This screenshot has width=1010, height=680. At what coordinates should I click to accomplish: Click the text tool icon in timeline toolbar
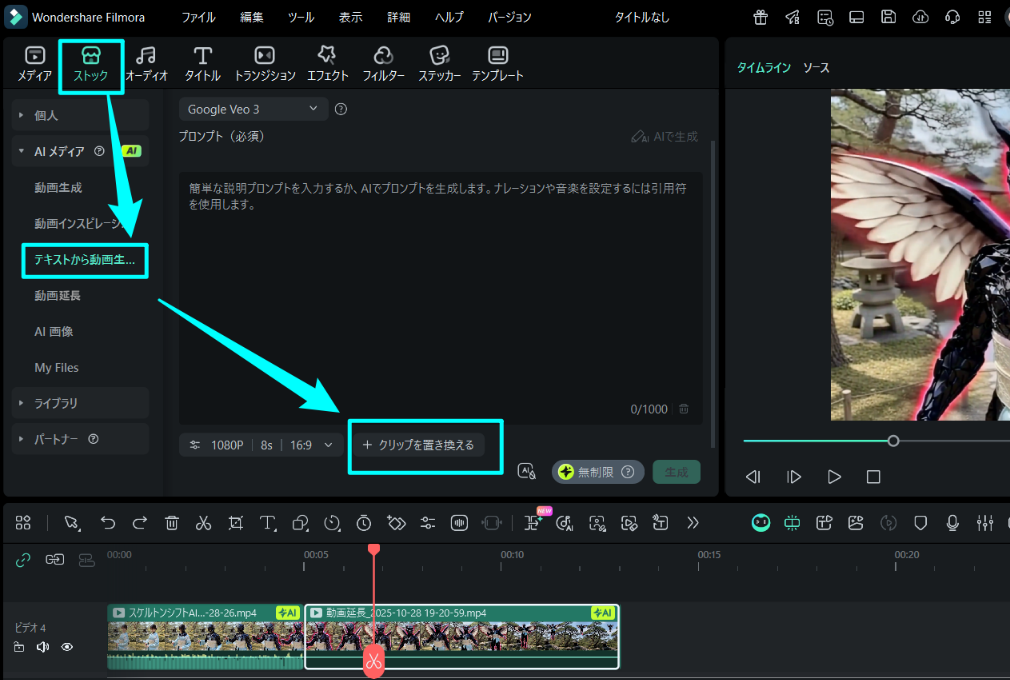click(268, 523)
